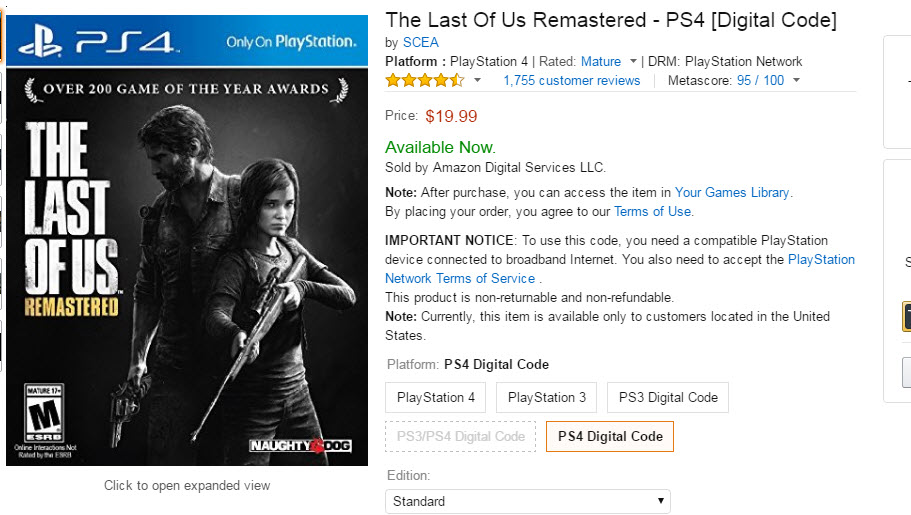Choose the unavailable PS3/PS4 Digital Code option

461,436
